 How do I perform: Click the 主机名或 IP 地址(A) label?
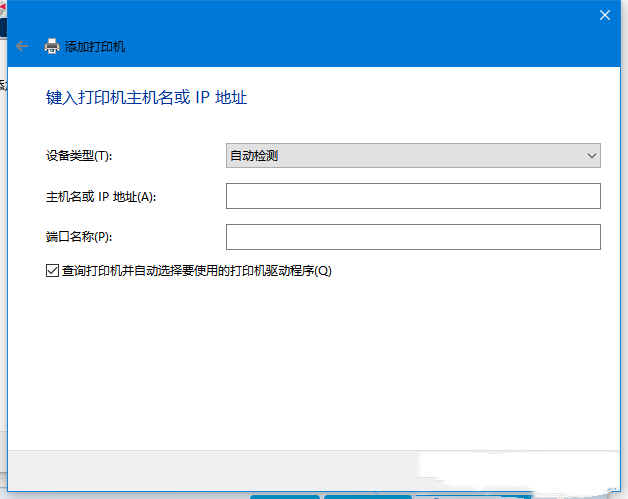click(x=101, y=197)
